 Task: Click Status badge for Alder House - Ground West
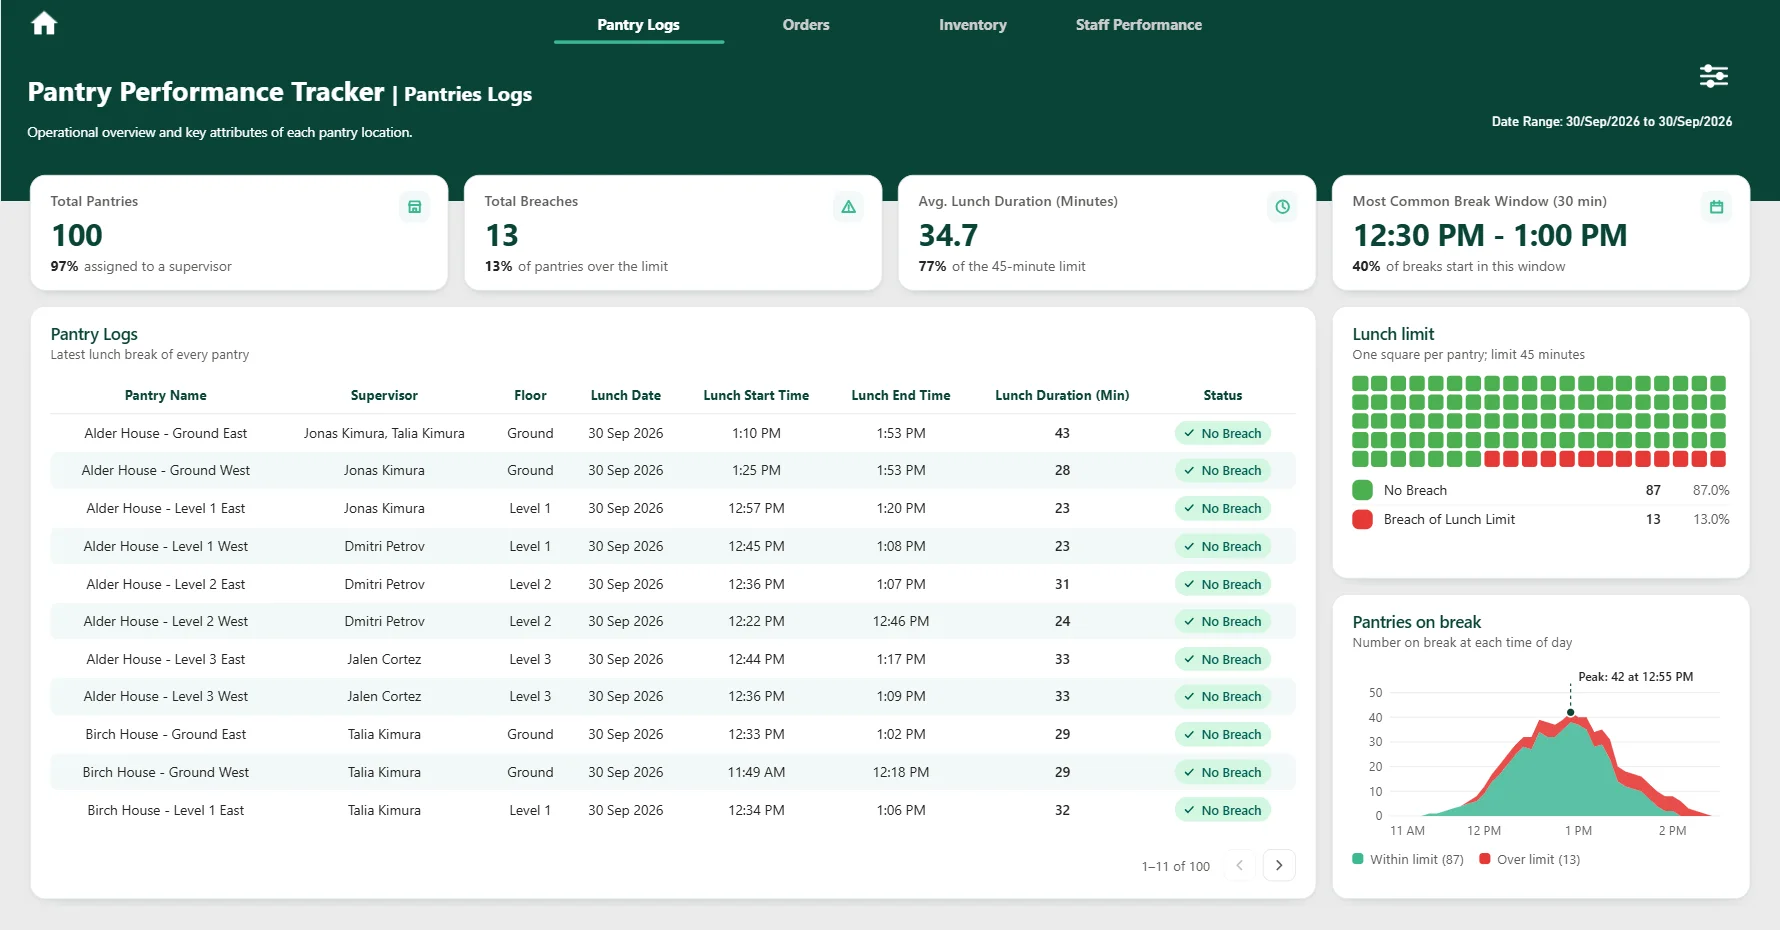(x=1223, y=470)
